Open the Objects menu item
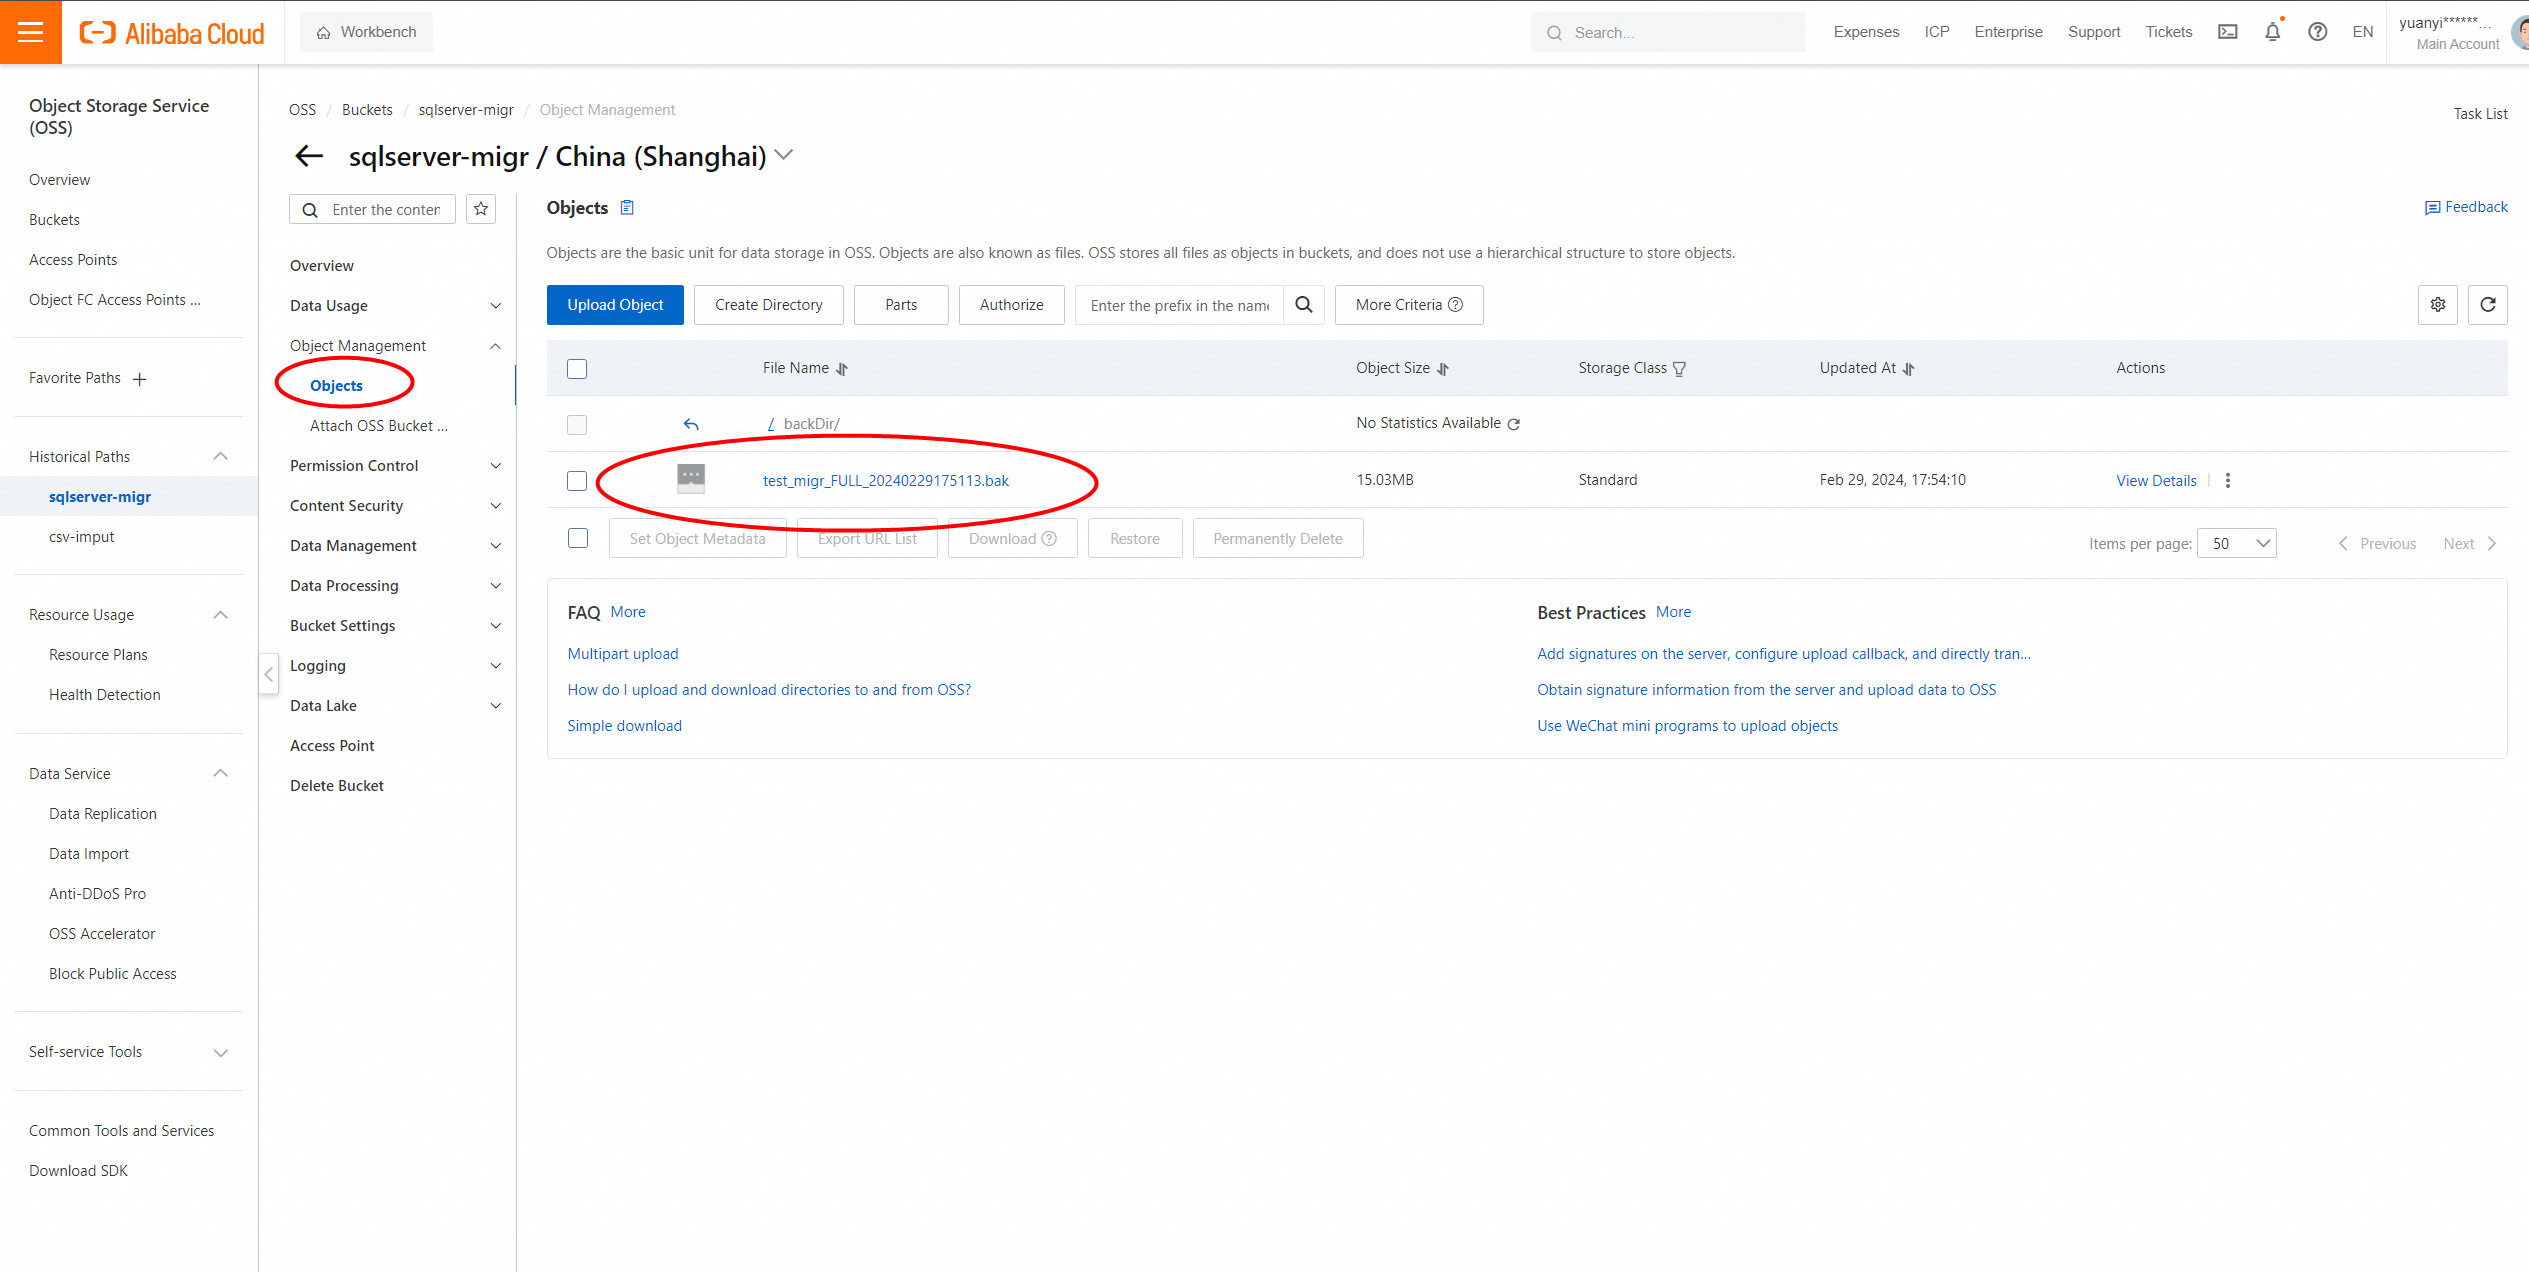 tap(336, 386)
